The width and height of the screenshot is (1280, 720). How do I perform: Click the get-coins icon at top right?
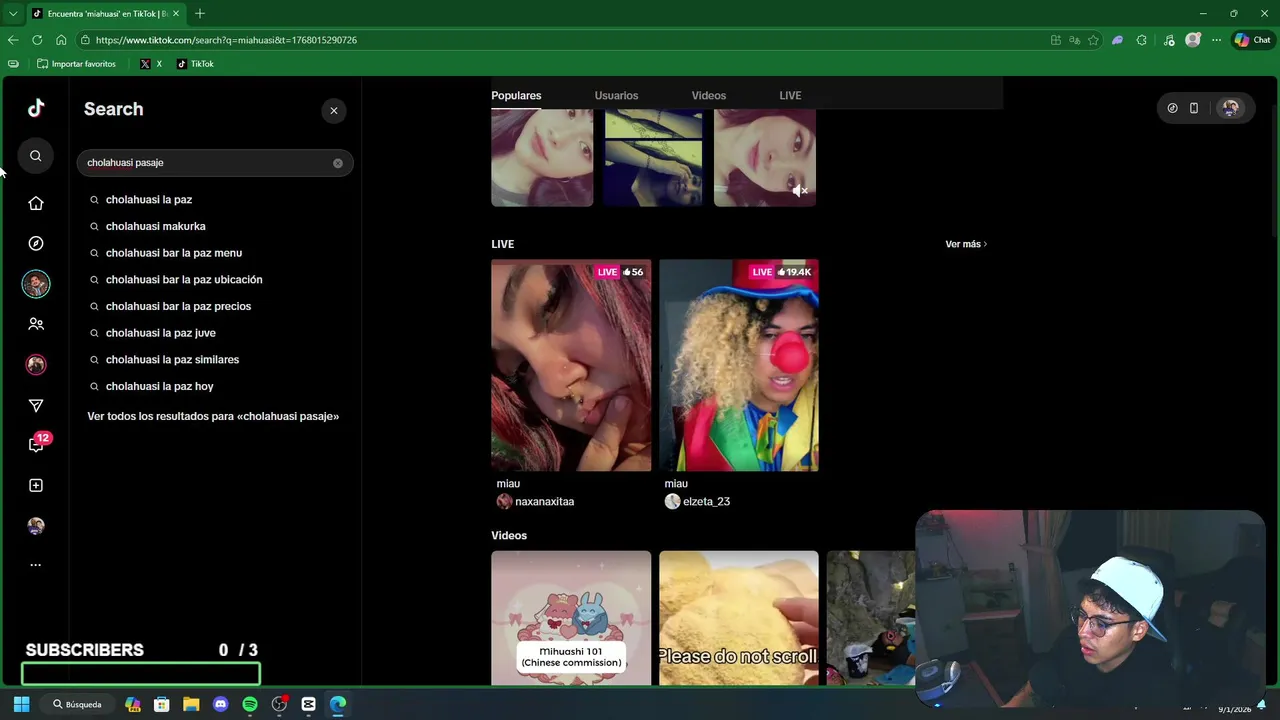(1172, 108)
